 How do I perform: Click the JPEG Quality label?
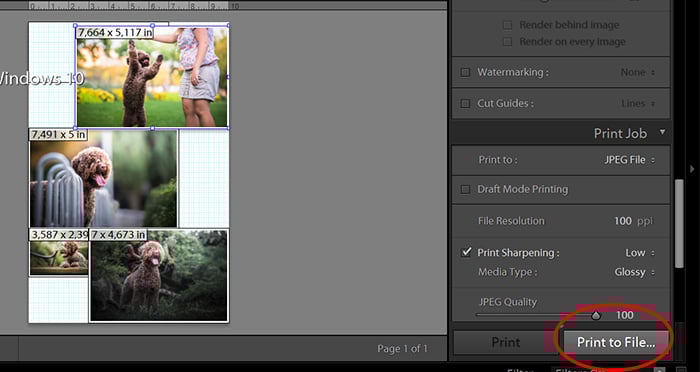point(508,302)
